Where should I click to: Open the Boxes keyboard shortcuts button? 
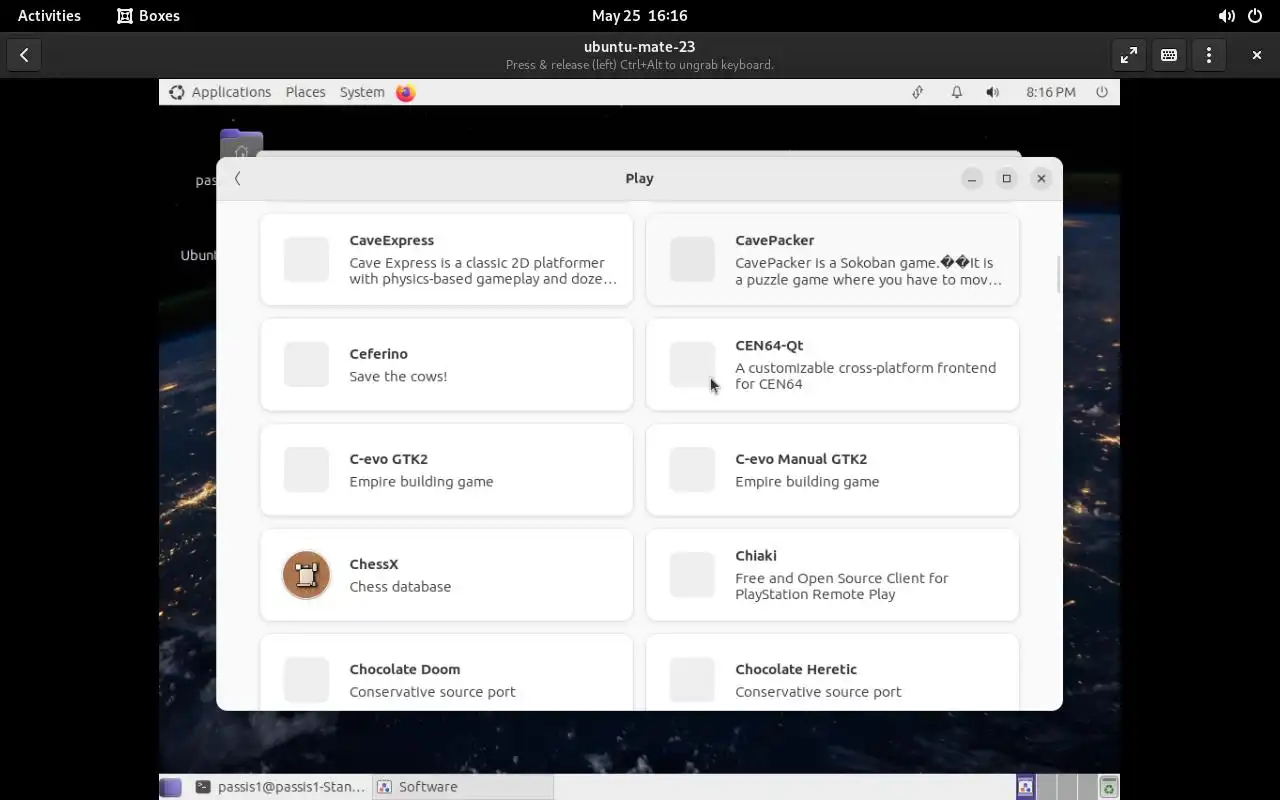click(1169, 55)
